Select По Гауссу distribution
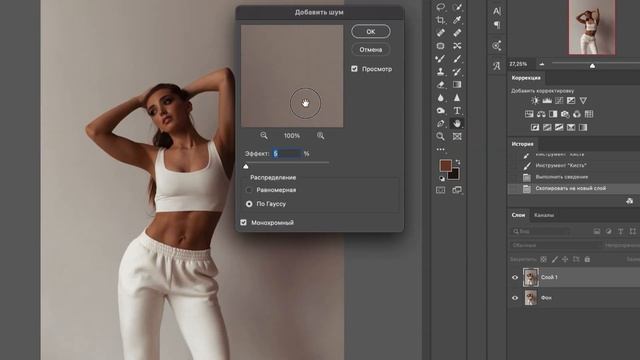The image size is (640, 360). pyautogui.click(x=249, y=204)
